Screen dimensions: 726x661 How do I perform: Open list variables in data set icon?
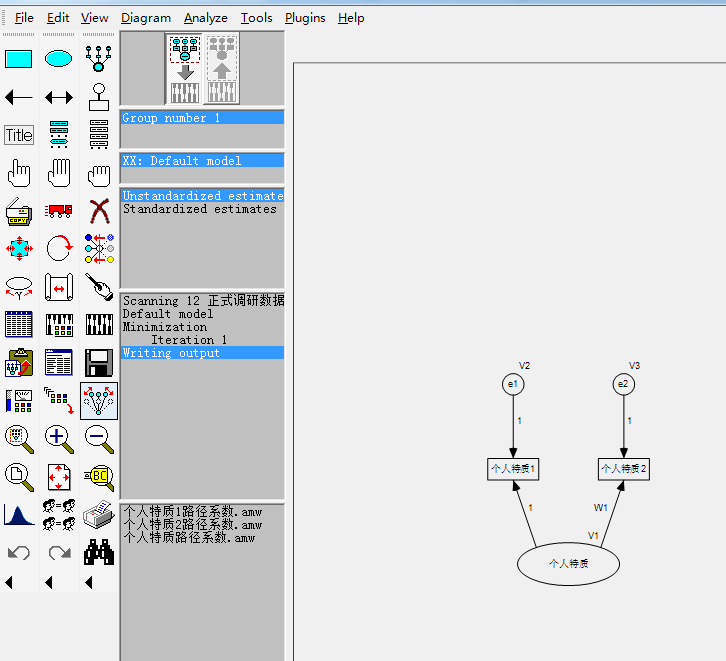point(99,134)
